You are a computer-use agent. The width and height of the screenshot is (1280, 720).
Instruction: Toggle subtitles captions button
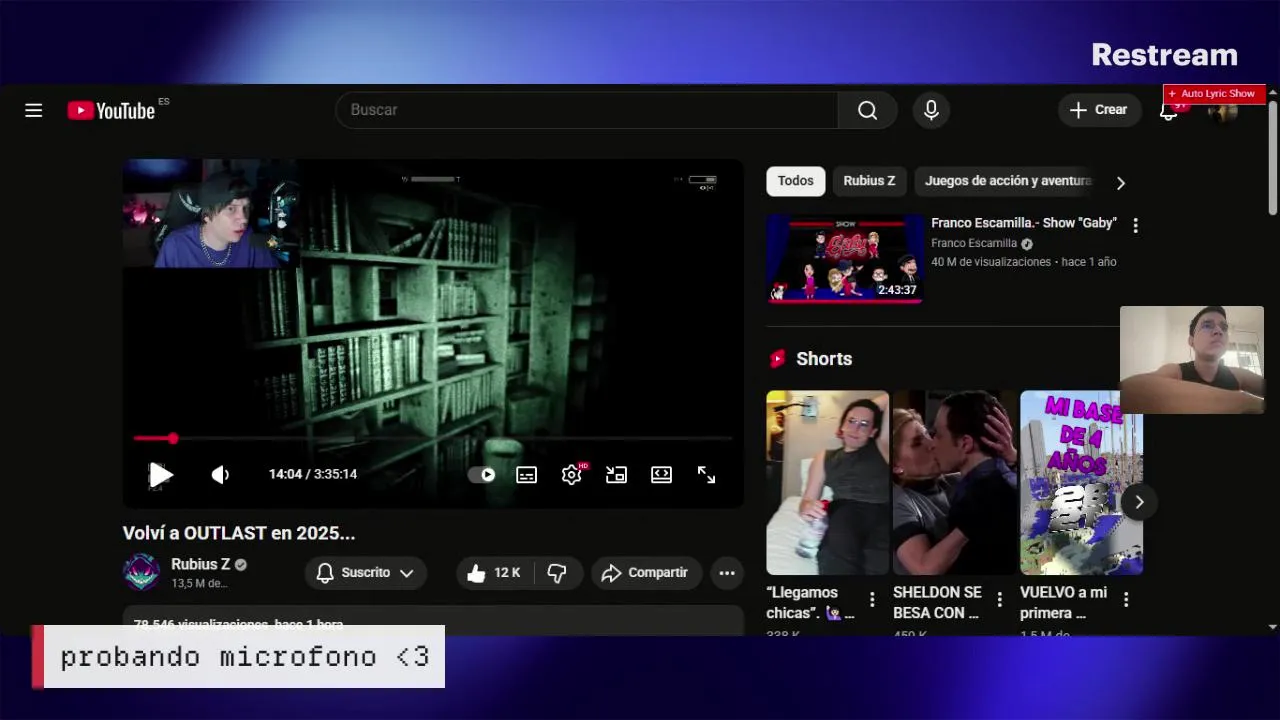coord(527,475)
